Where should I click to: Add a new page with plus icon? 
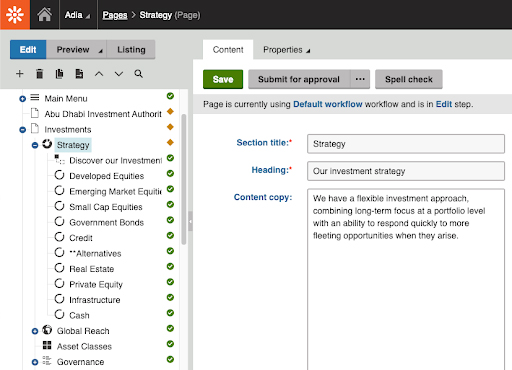(20, 74)
